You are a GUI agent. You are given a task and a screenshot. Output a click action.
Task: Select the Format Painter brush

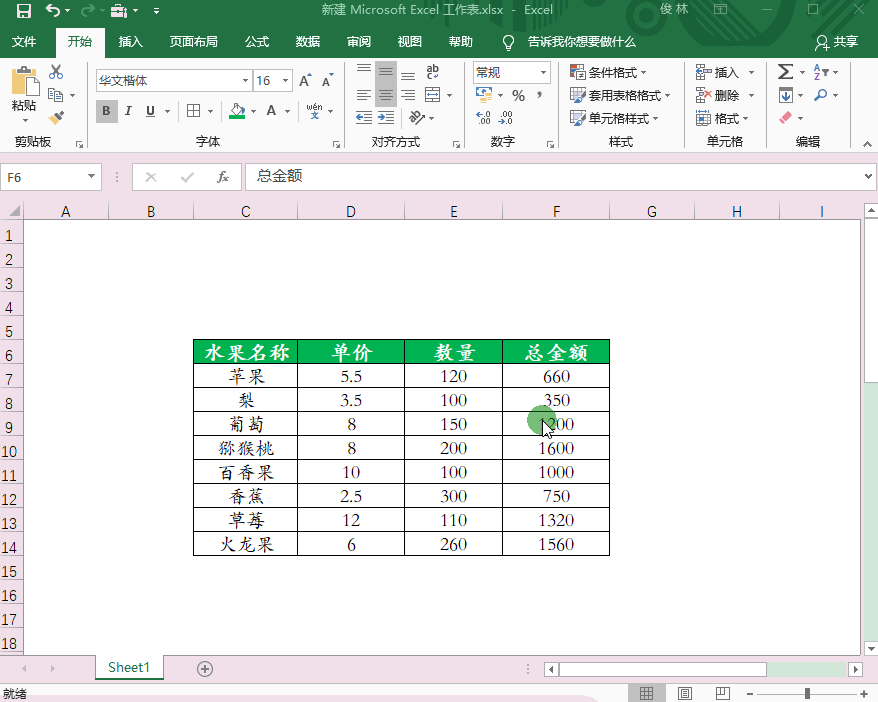[56, 118]
